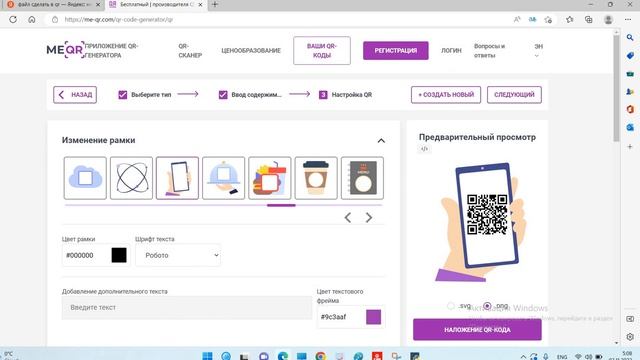Screen dimensions: 640x360
Task: Select the .png format radio button
Action: tap(487, 306)
